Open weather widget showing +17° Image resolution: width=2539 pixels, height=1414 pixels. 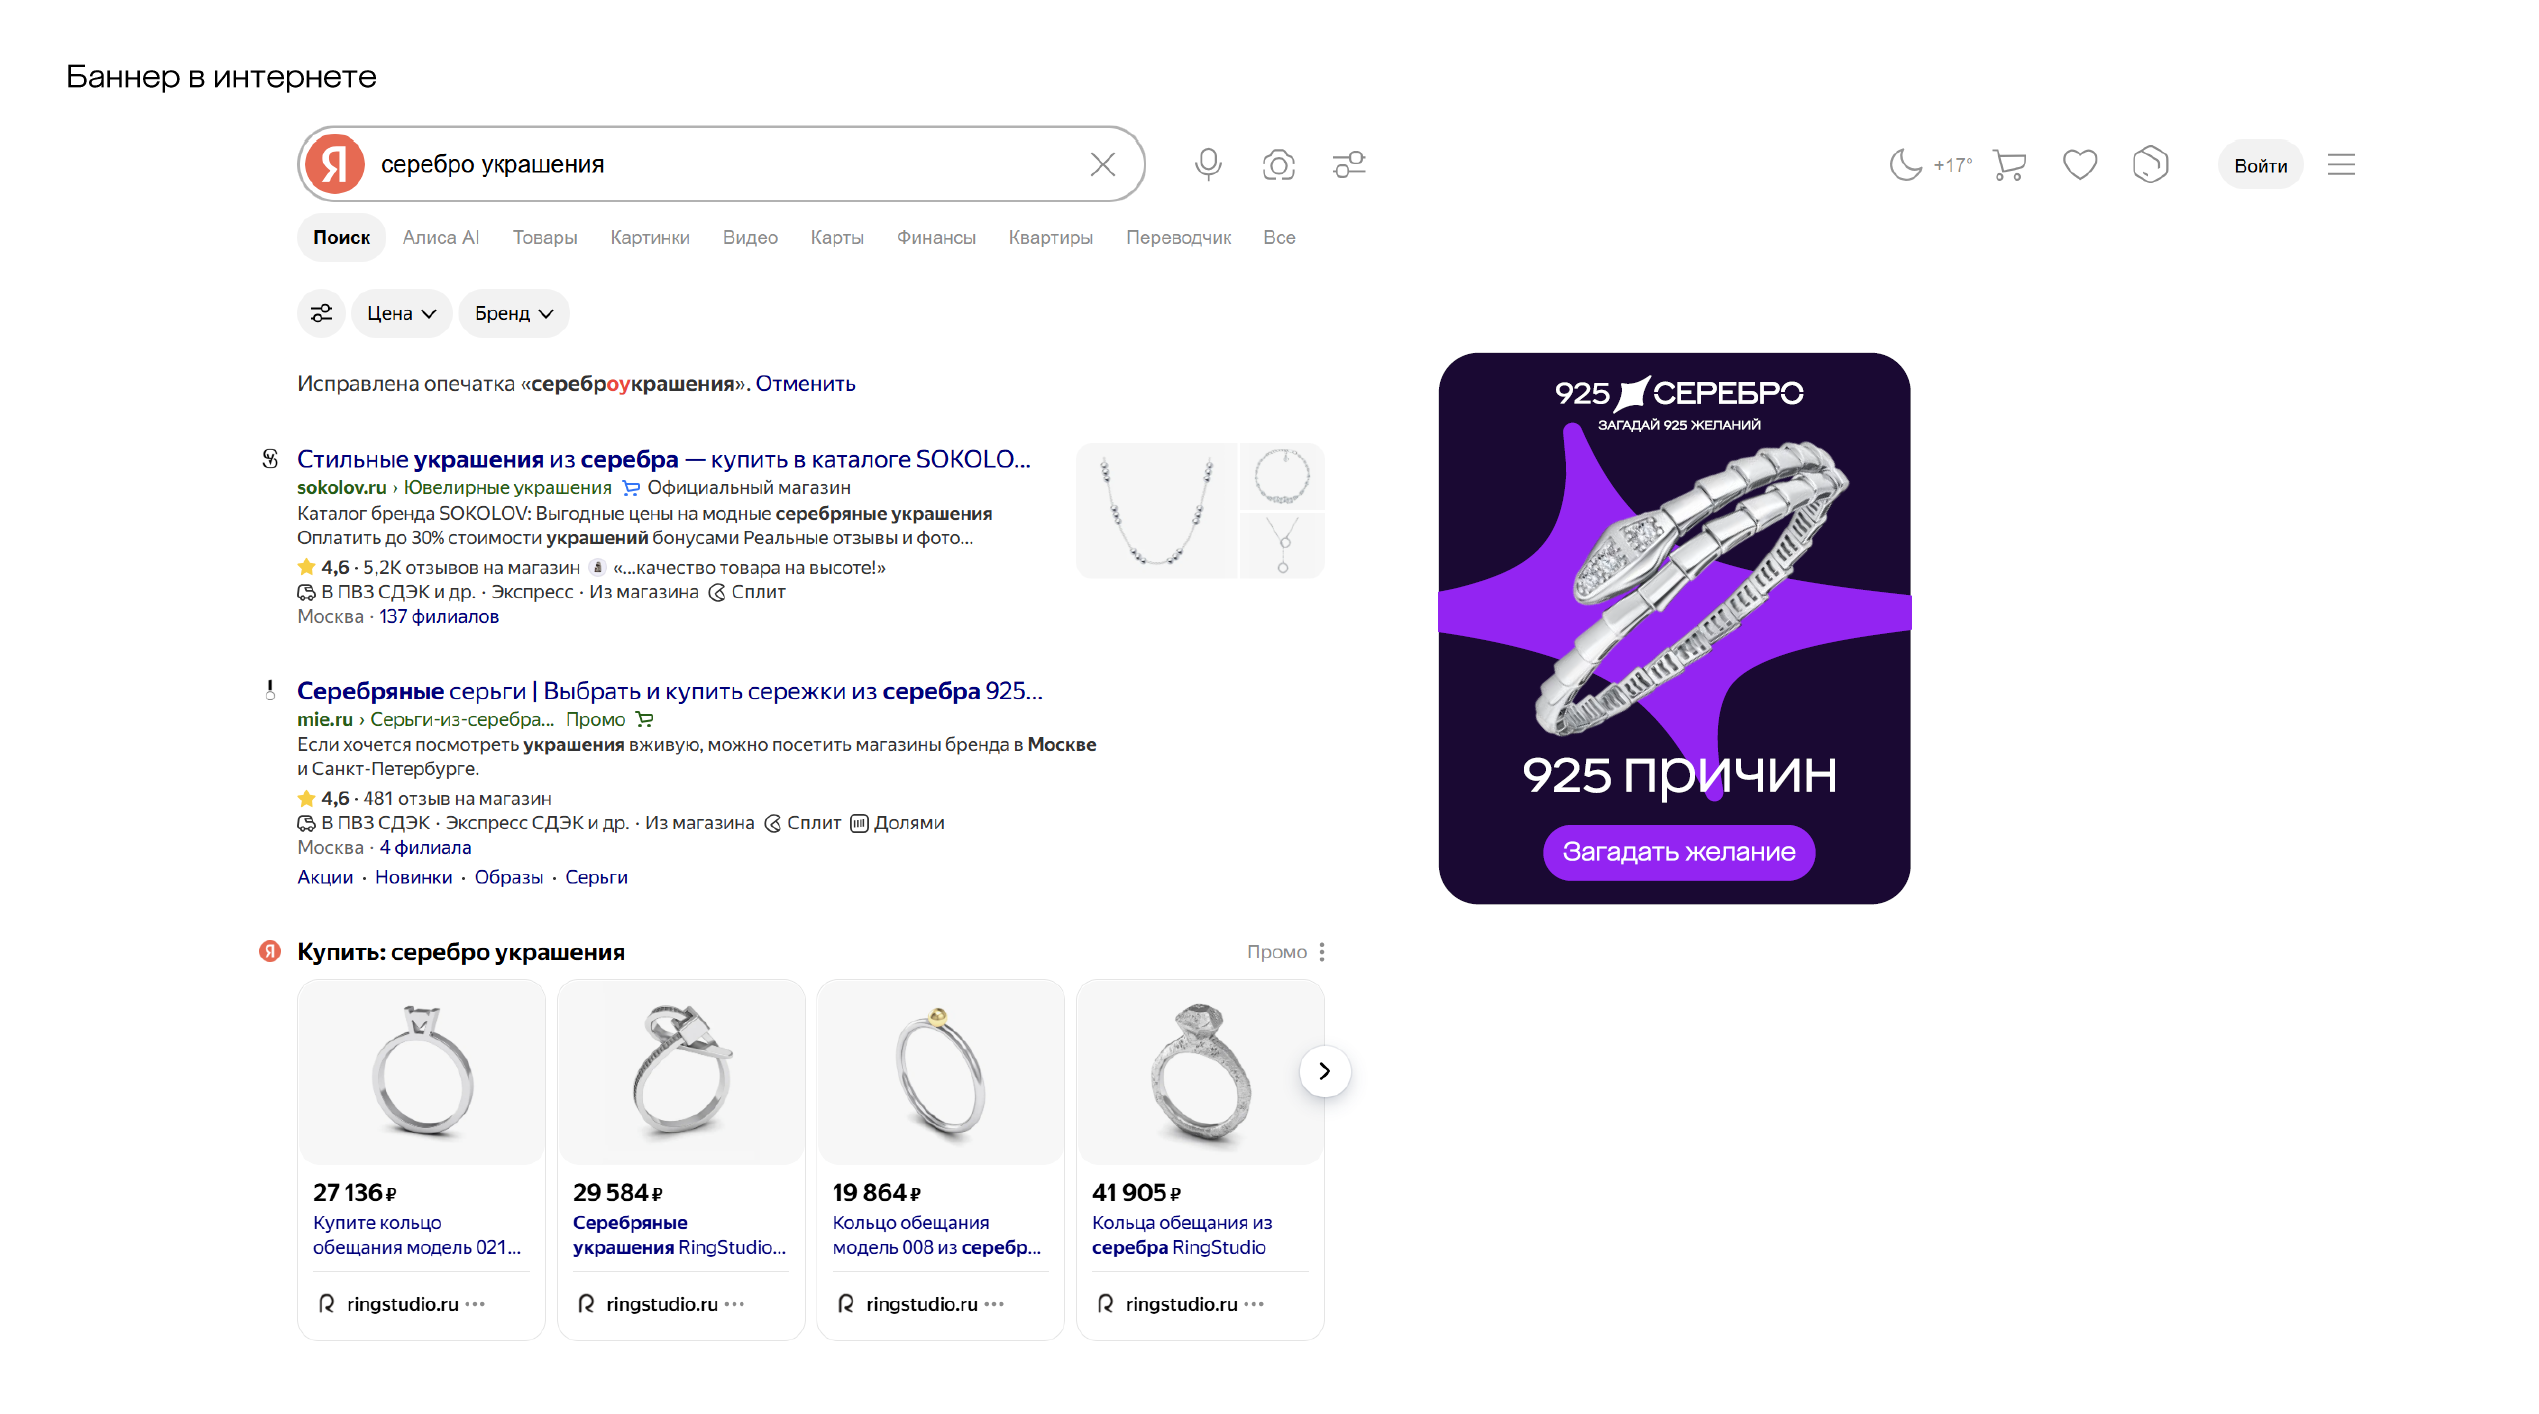[x=1930, y=164]
